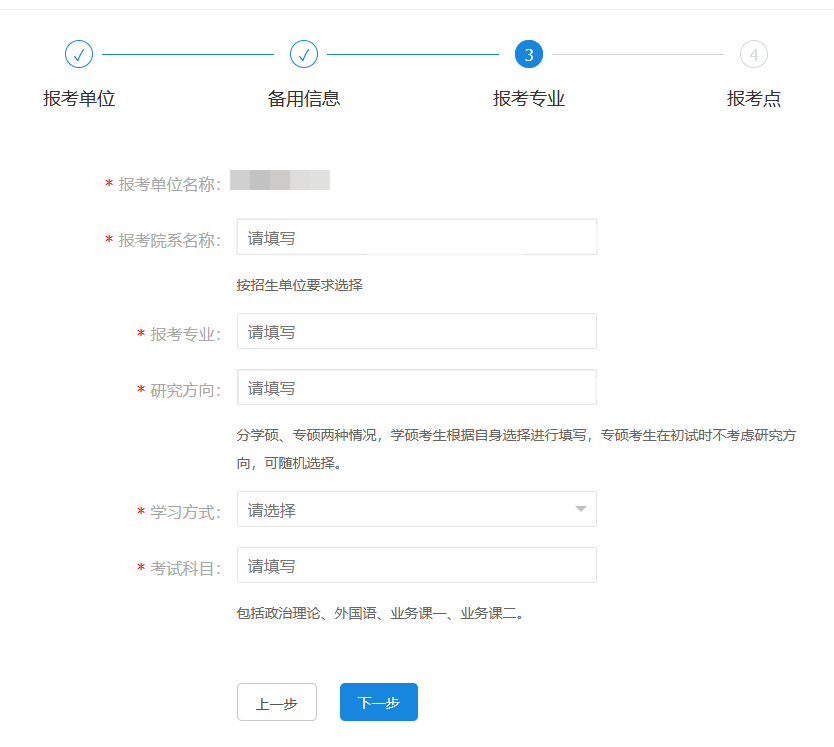This screenshot has height=747, width=834.
Task: Click the checkmark circle above 报考单位
Action: pyautogui.click(x=78, y=54)
